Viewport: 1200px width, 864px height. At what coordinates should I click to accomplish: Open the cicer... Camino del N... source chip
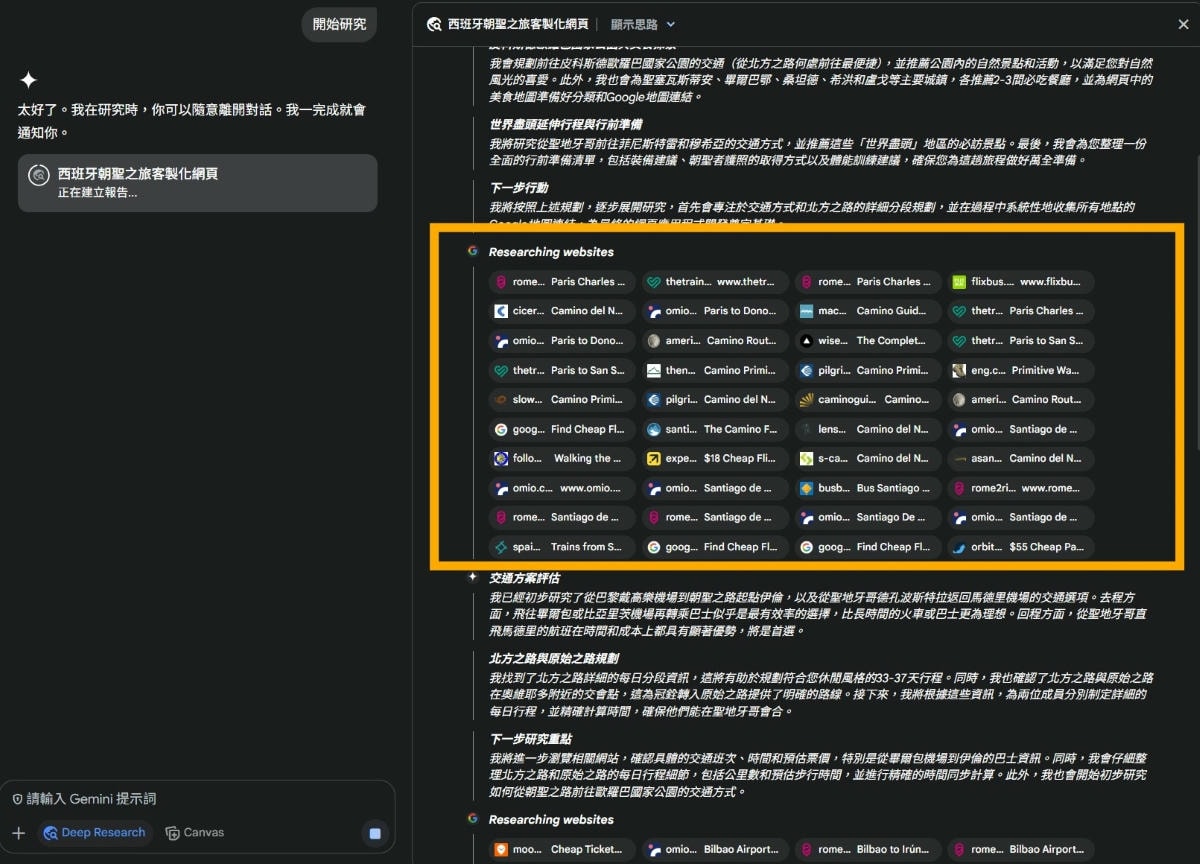[x=562, y=311]
